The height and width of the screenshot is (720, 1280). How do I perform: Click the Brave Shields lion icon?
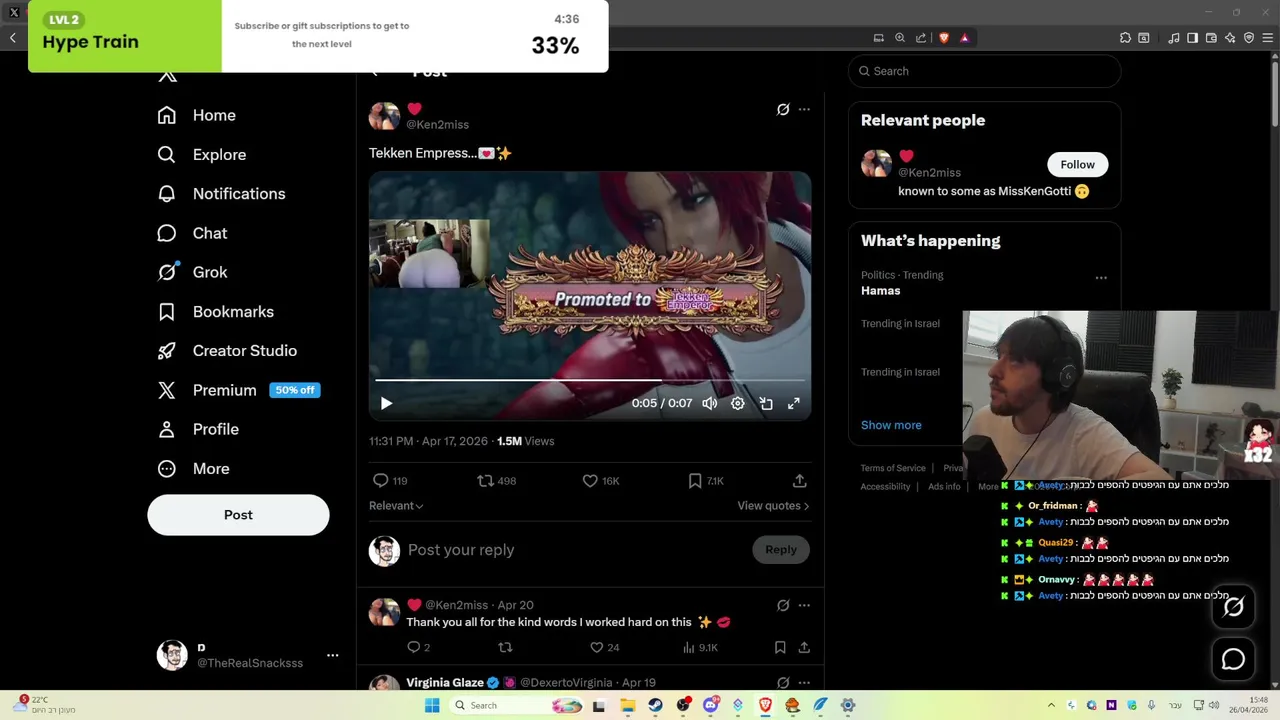(x=943, y=38)
